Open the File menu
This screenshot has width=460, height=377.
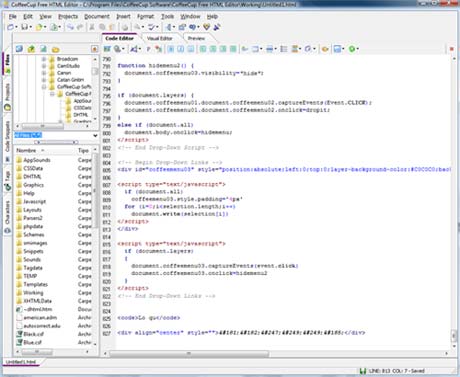coord(13,16)
